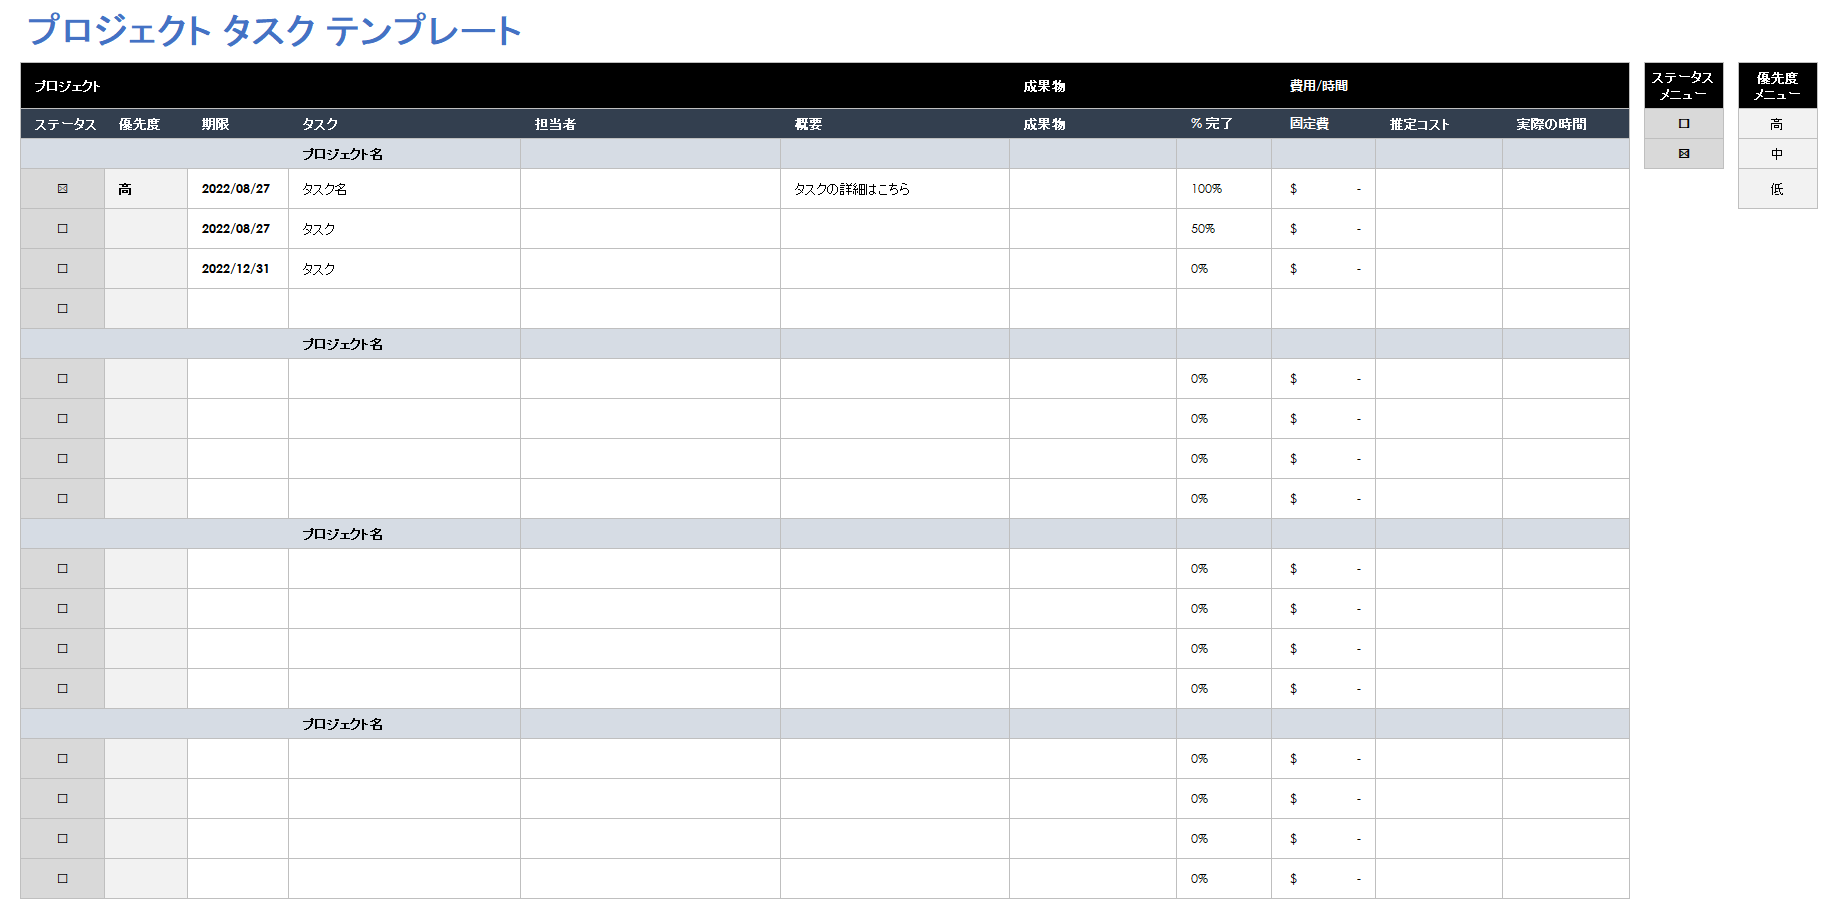Select the $ fixed cost cell in the 50% row

[1323, 229]
